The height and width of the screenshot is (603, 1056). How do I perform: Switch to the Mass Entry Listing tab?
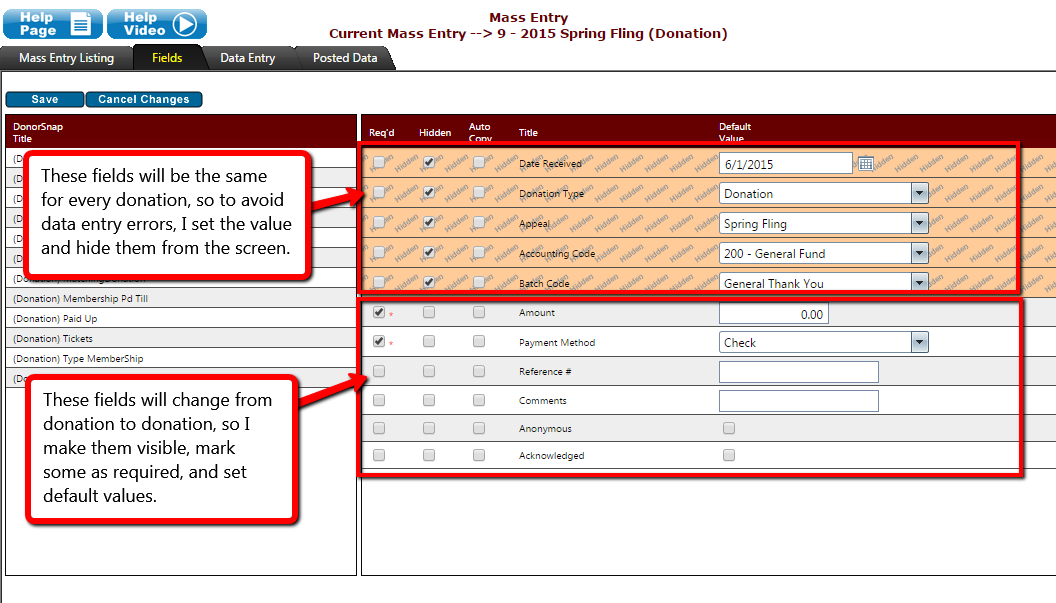click(66, 58)
